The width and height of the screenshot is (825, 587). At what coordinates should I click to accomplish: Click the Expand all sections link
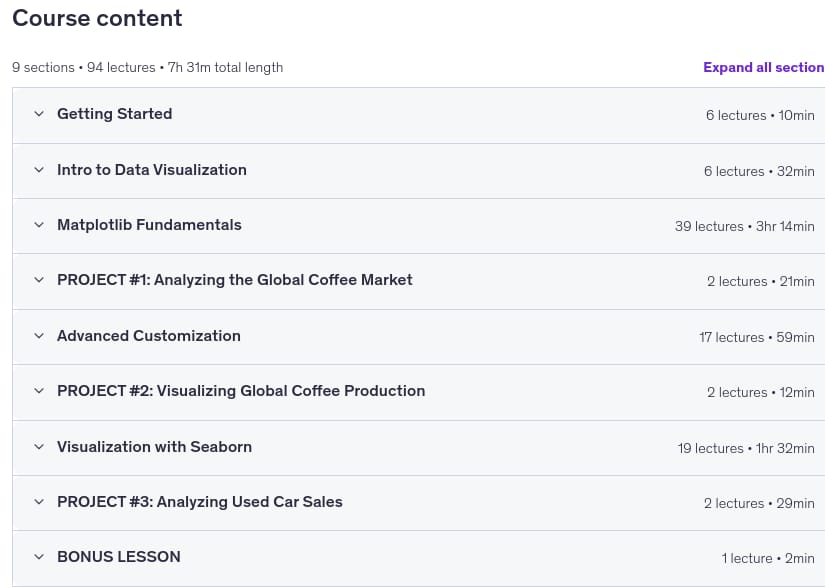(764, 67)
